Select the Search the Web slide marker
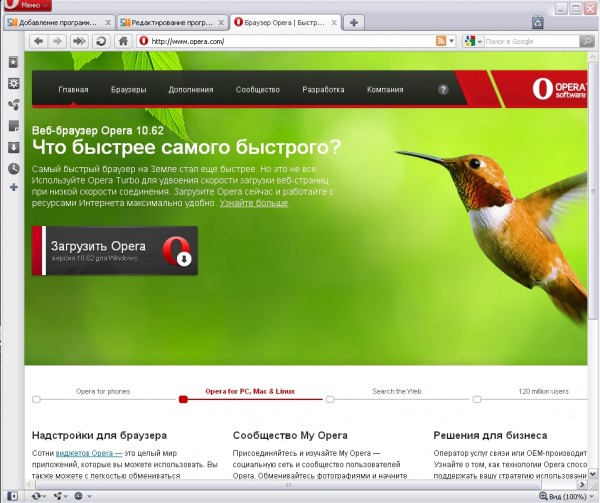 point(330,399)
